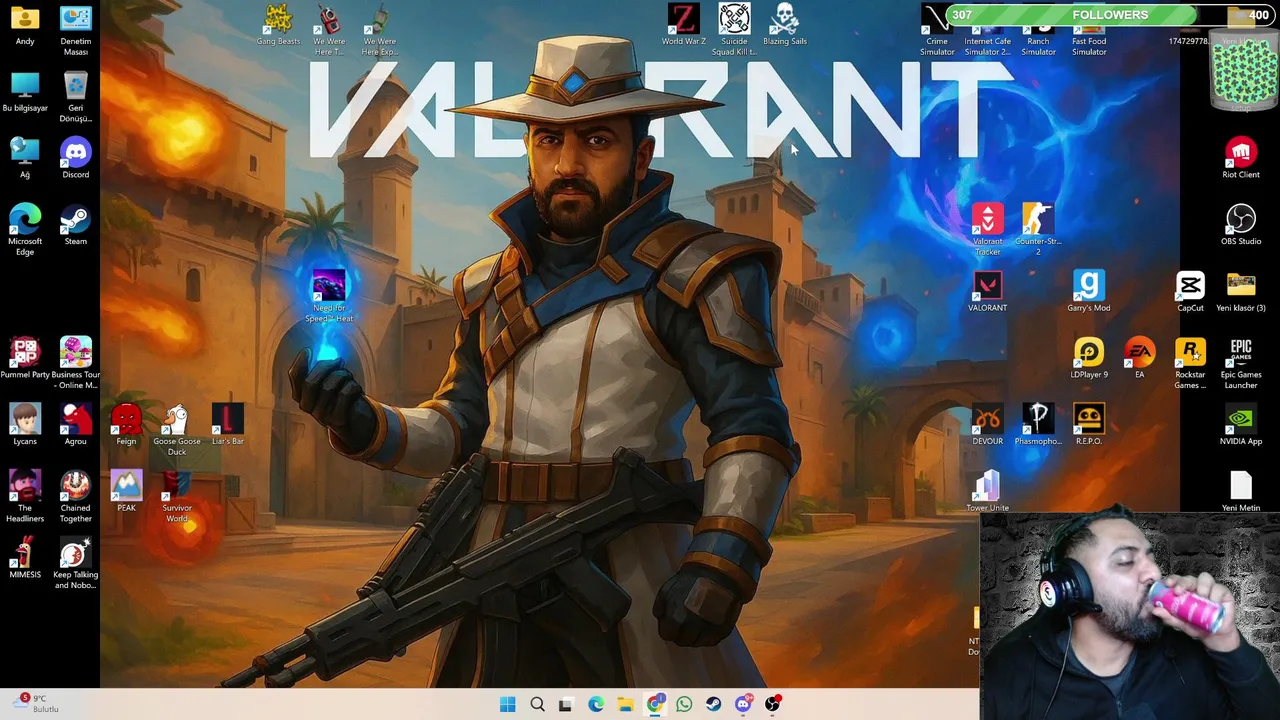Select the Andy folder icon
The width and height of the screenshot is (1280, 720).
pos(25,25)
